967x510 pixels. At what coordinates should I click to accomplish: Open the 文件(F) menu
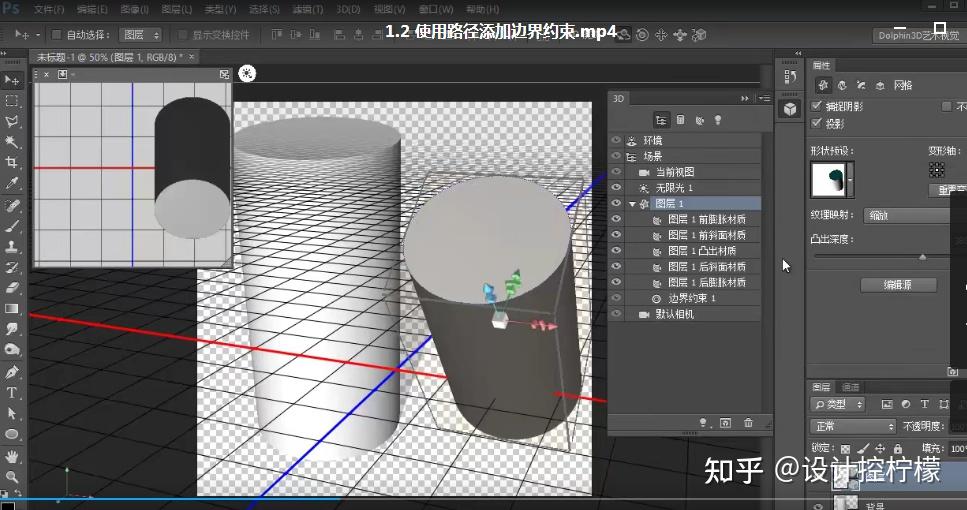click(x=49, y=9)
